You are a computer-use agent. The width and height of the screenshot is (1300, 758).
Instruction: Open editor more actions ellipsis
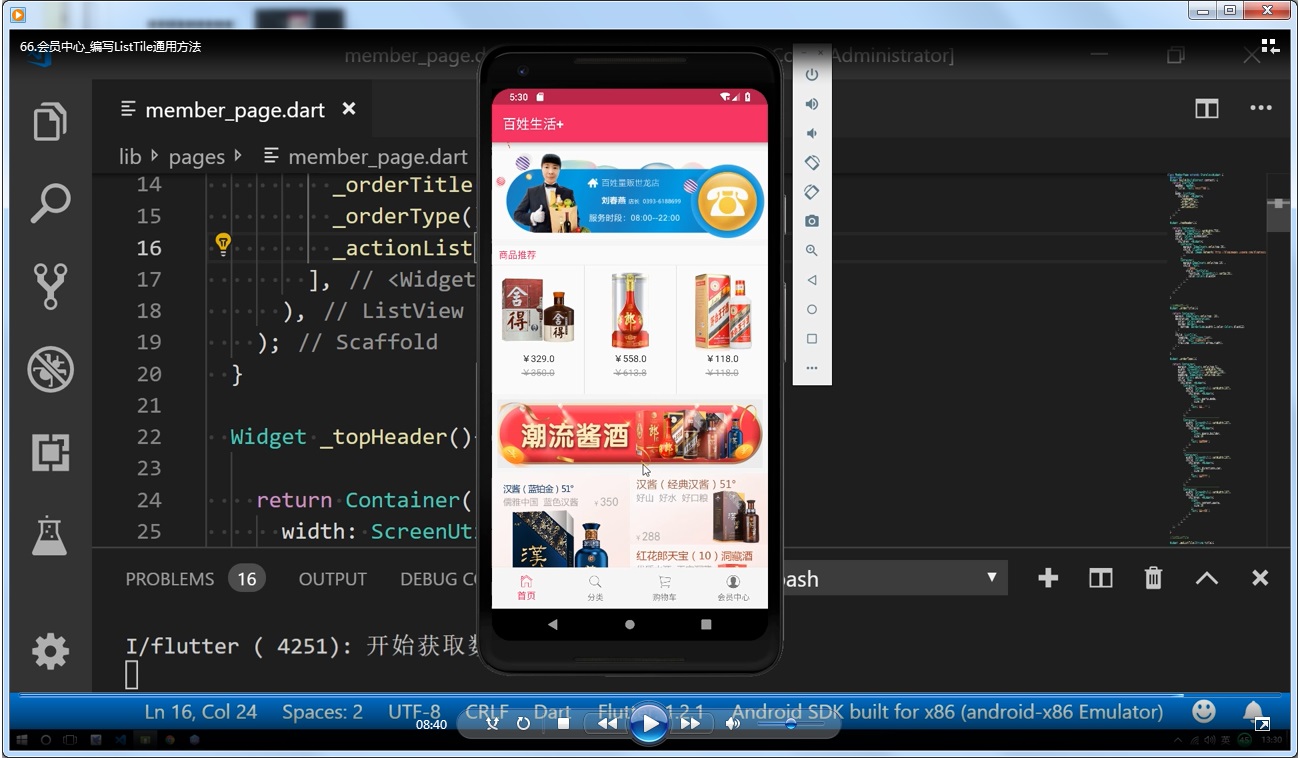[x=1260, y=108]
